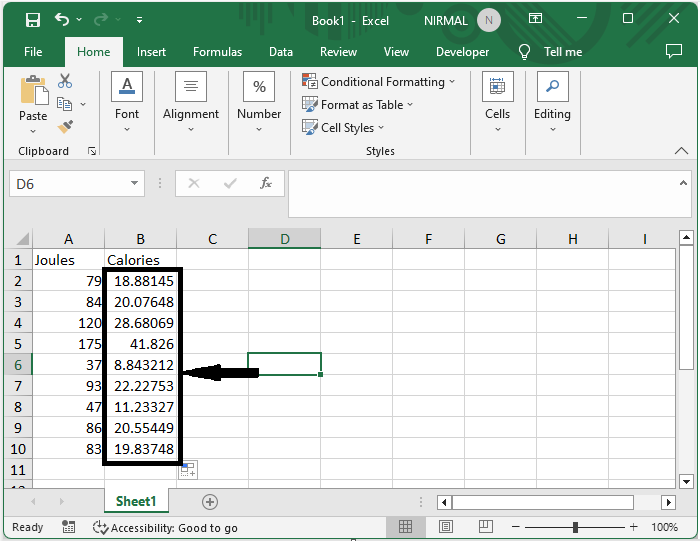Switch to the Insert tab
700x541 pixels.
point(151,52)
